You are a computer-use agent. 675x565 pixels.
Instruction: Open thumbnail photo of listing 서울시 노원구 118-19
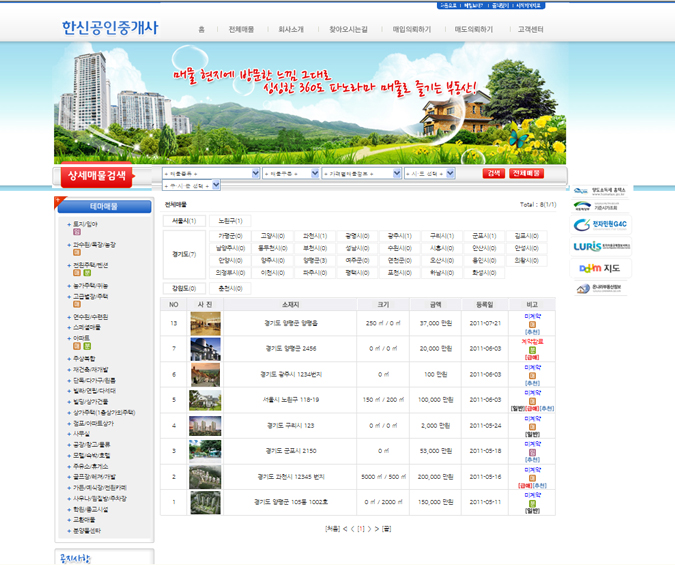coord(205,400)
